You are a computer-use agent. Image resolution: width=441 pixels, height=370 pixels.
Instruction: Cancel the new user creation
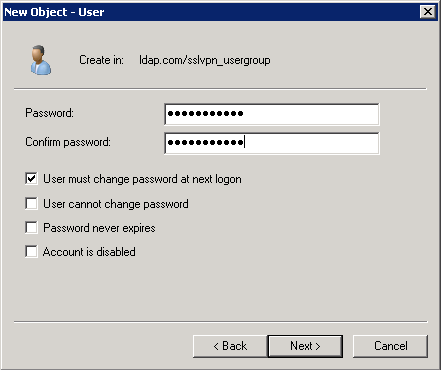(390, 346)
